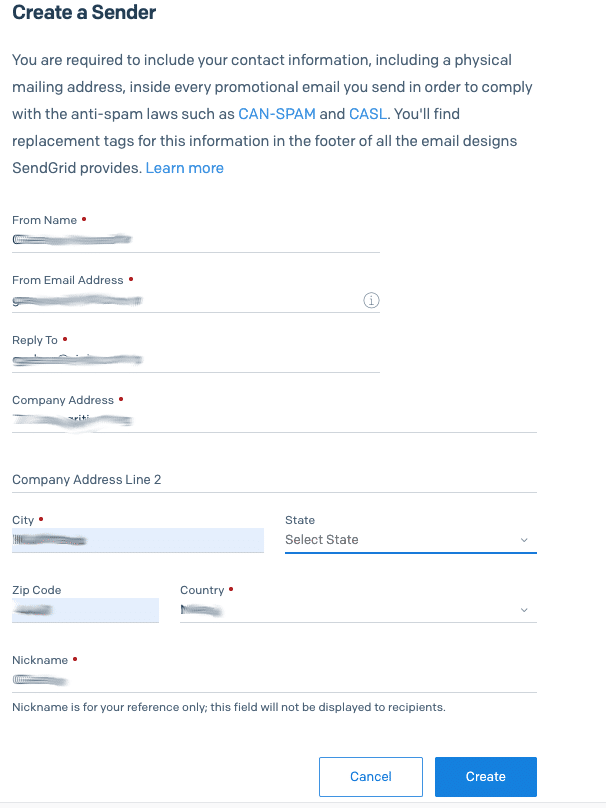Click the Learn more link

point(184,167)
